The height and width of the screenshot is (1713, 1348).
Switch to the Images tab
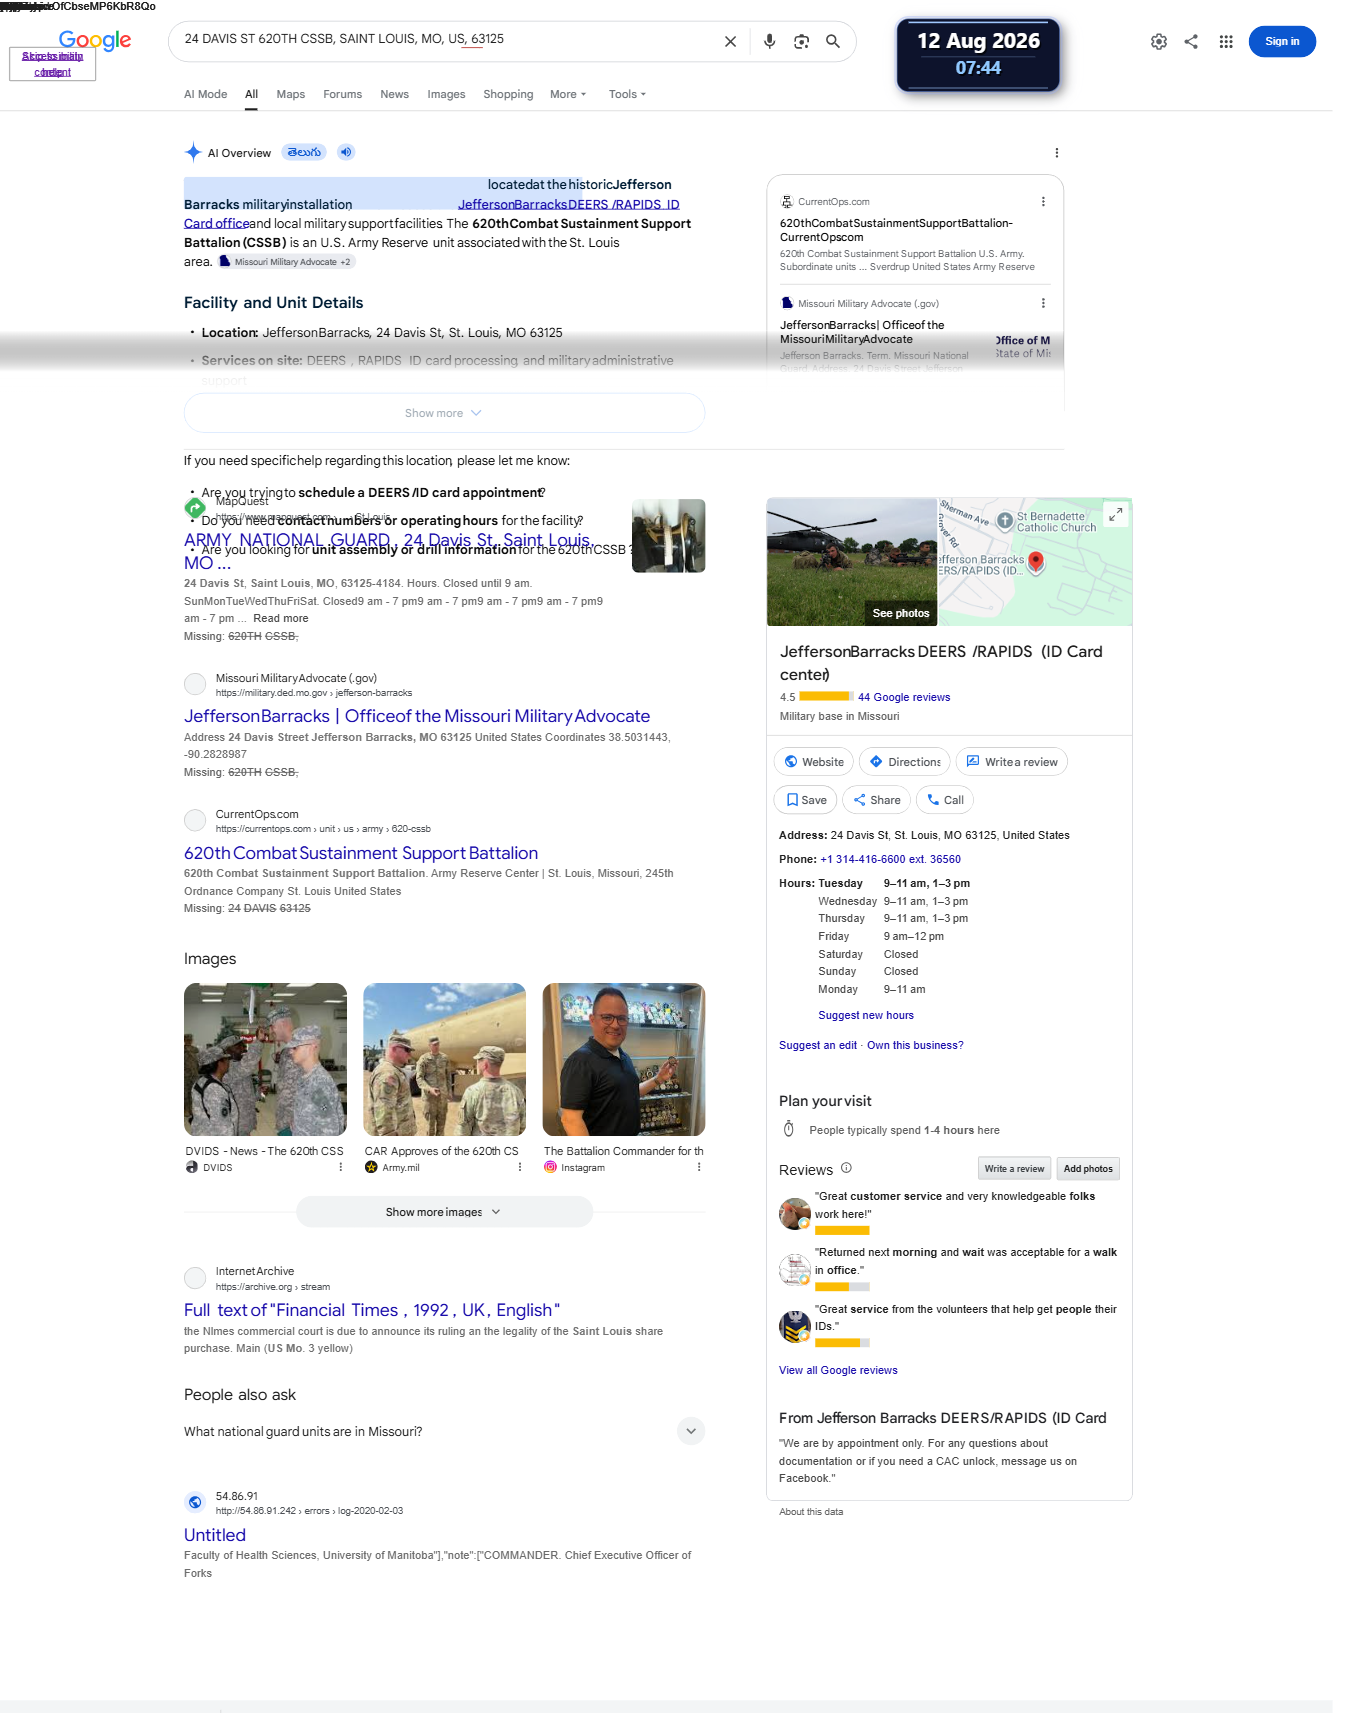(446, 94)
